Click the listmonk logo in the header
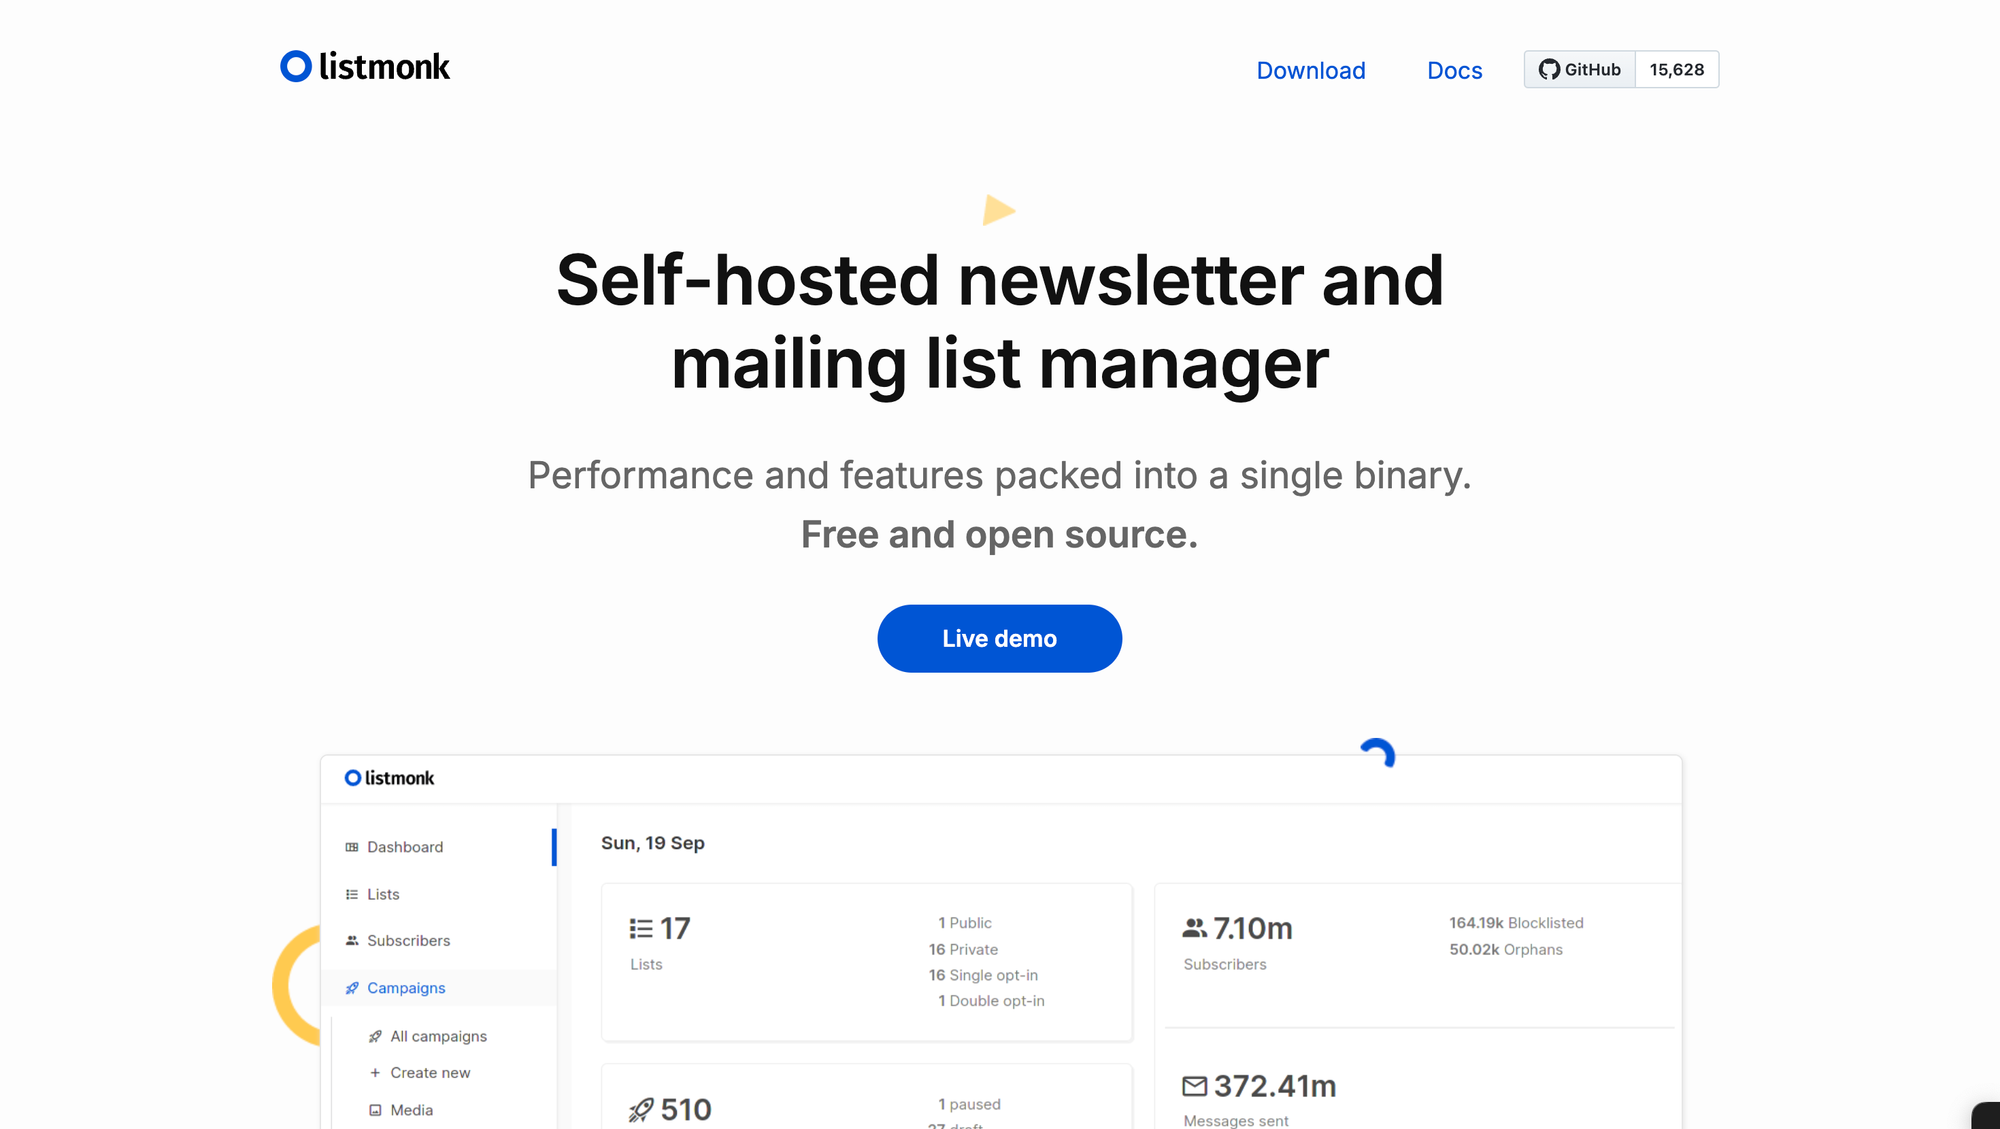This screenshot has width=2000, height=1129. (x=365, y=67)
